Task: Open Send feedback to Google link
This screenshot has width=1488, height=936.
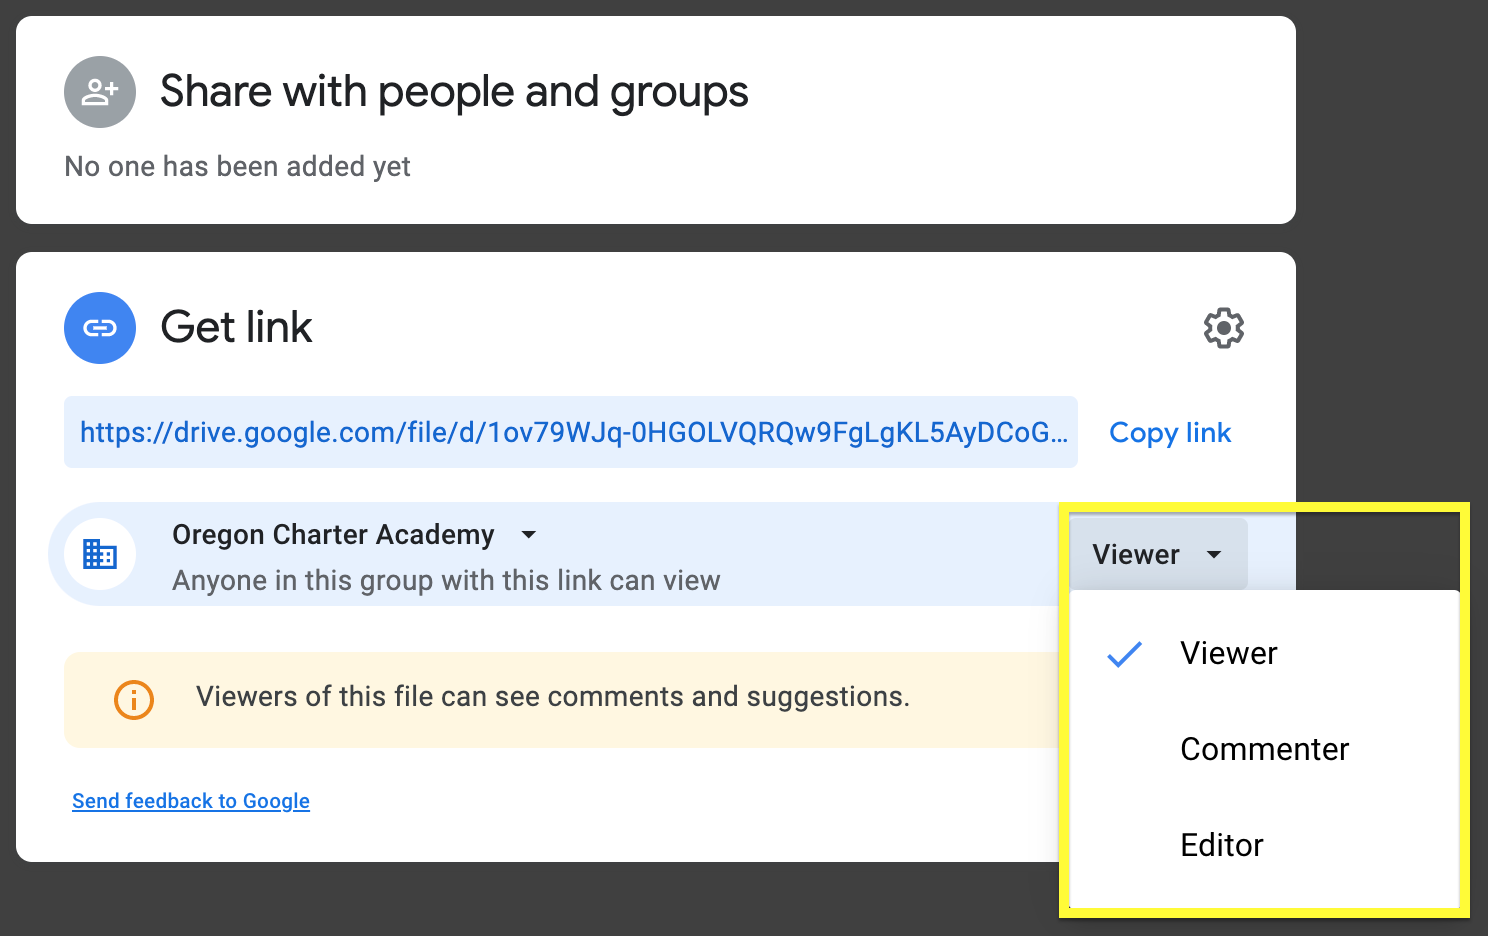Action: (x=191, y=801)
